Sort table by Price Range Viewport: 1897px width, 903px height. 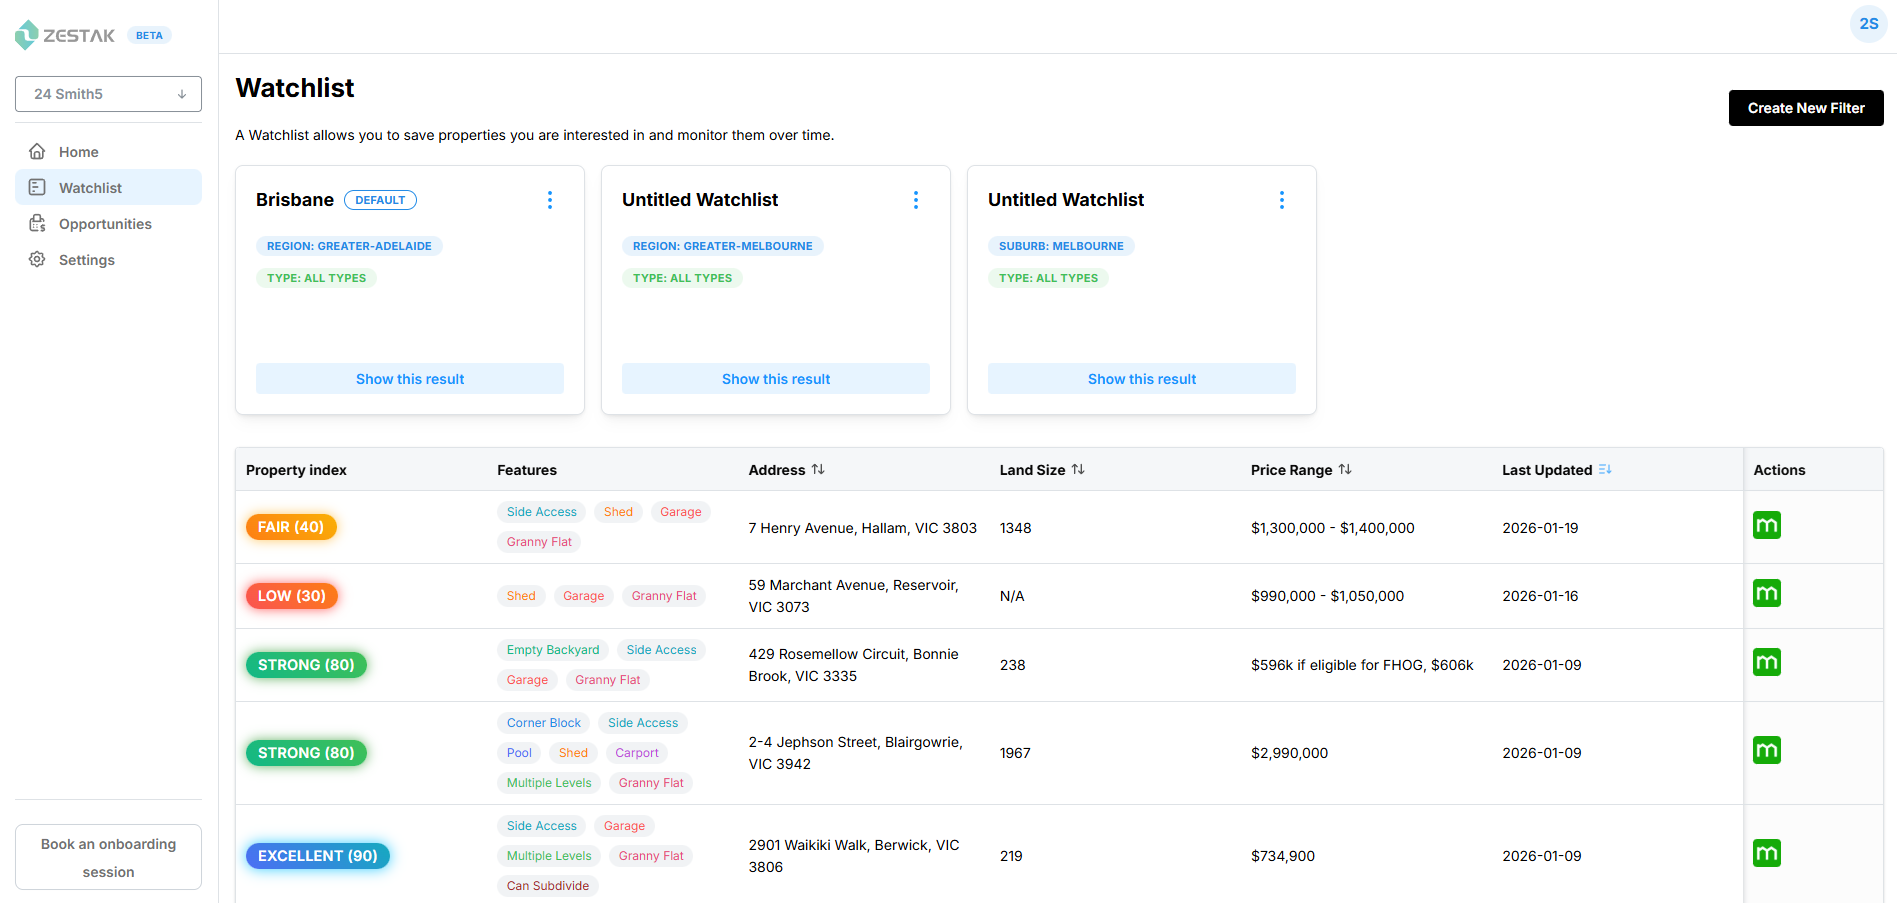(1345, 469)
